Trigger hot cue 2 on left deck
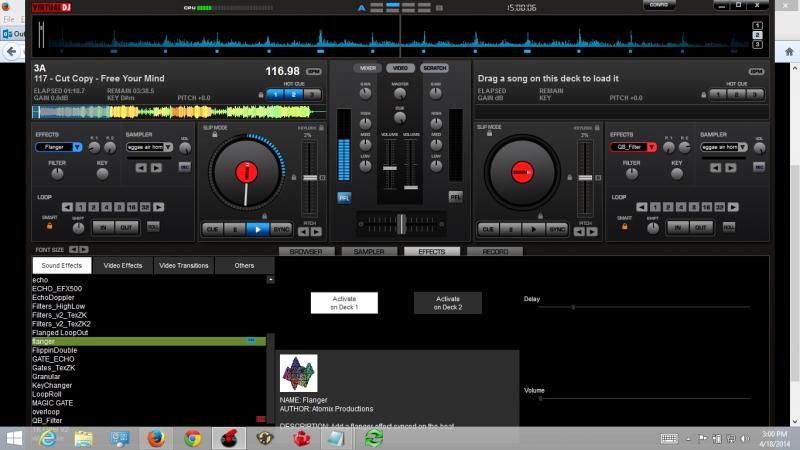Image resolution: width=800 pixels, height=450 pixels. [x=294, y=94]
